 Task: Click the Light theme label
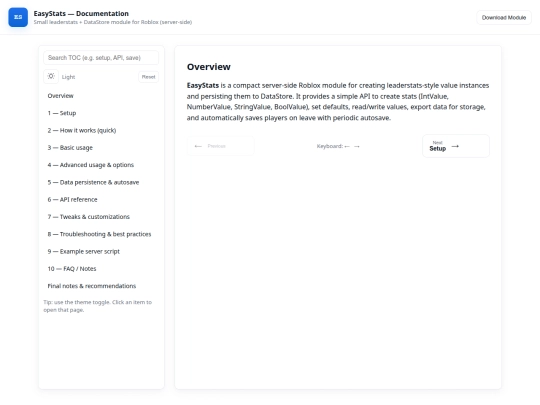coord(68,77)
